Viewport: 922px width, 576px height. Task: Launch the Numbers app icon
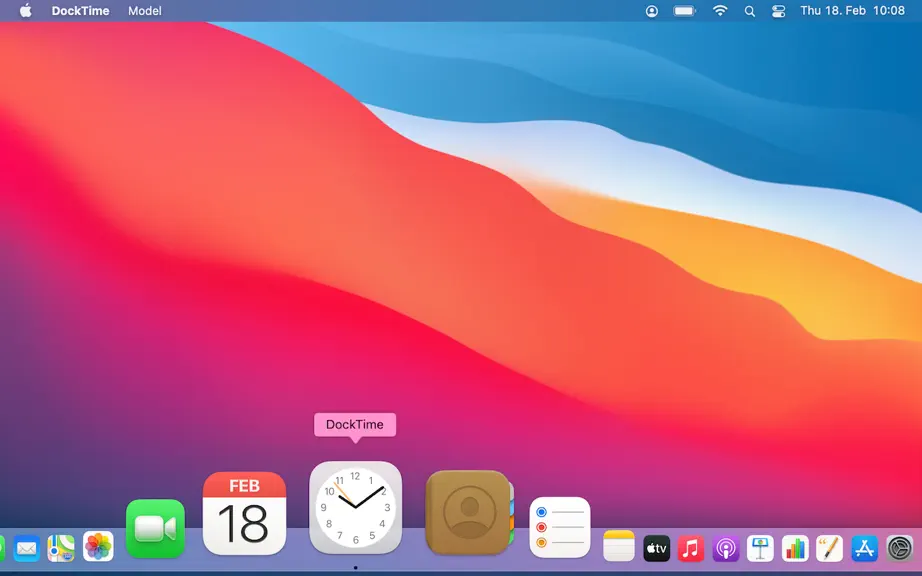(x=795, y=548)
